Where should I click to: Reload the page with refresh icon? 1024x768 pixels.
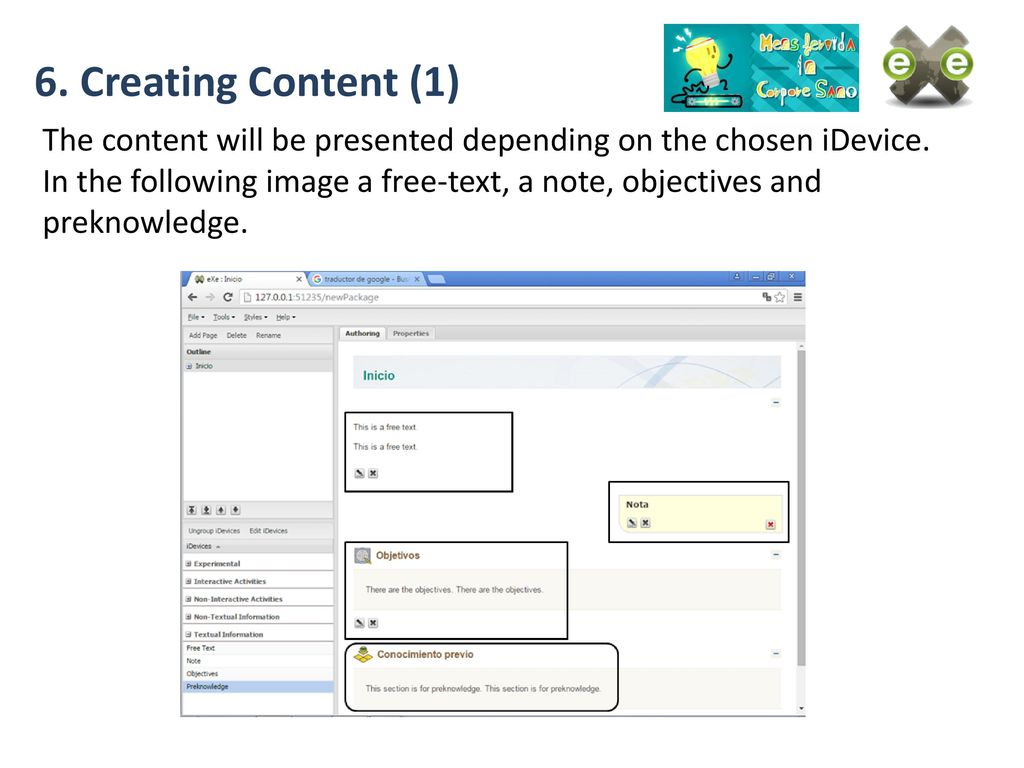tap(227, 297)
